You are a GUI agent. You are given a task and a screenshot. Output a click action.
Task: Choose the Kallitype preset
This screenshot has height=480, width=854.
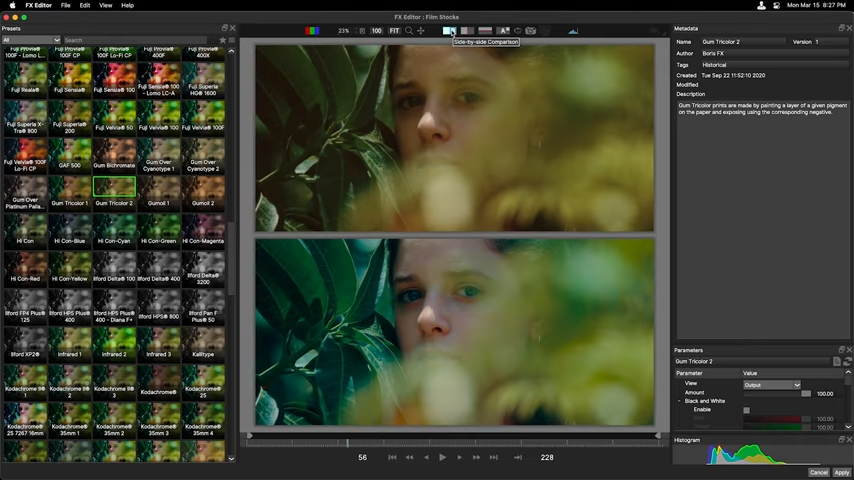click(x=203, y=343)
